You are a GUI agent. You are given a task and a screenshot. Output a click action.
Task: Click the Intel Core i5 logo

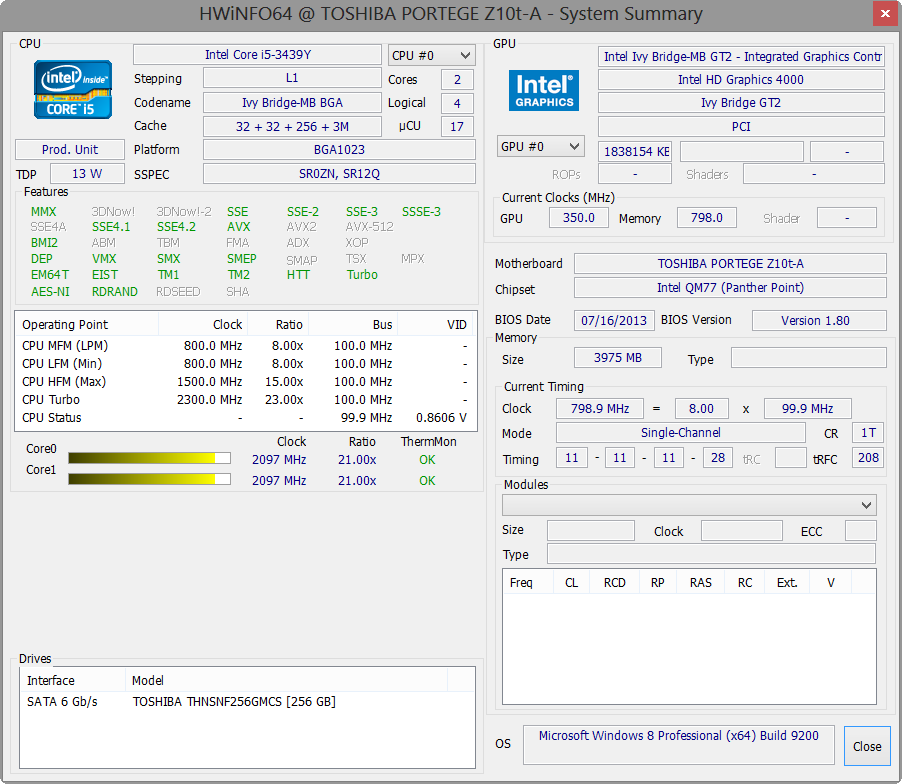[72, 90]
